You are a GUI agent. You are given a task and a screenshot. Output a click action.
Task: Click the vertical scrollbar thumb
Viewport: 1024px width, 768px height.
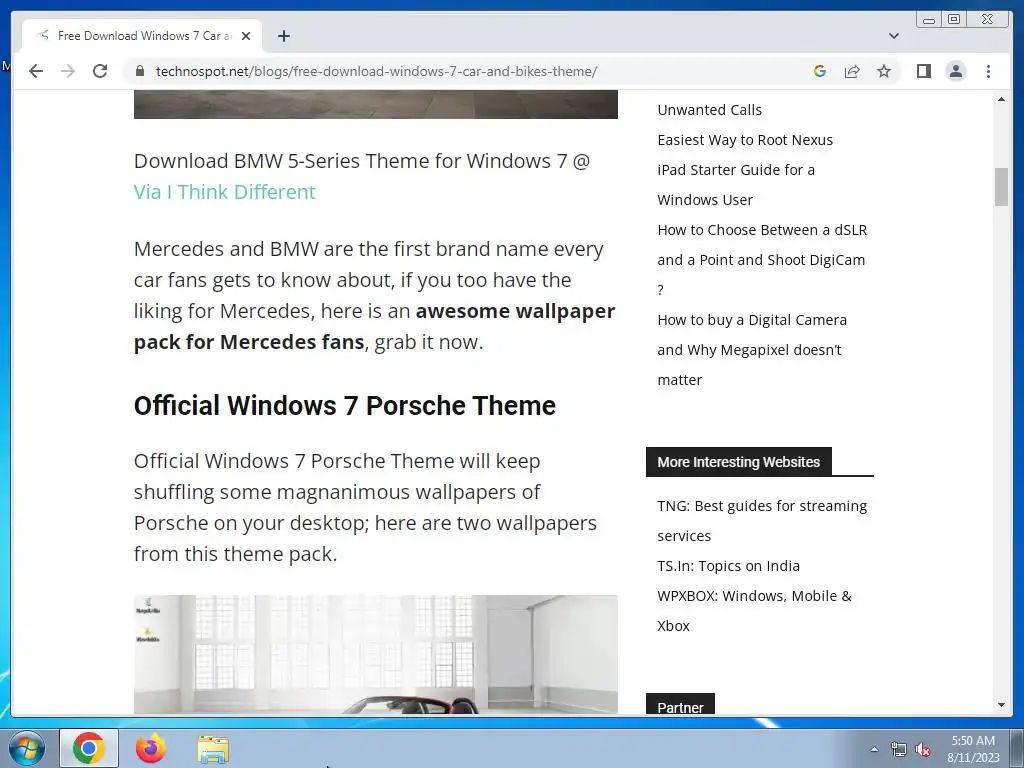[1001, 187]
